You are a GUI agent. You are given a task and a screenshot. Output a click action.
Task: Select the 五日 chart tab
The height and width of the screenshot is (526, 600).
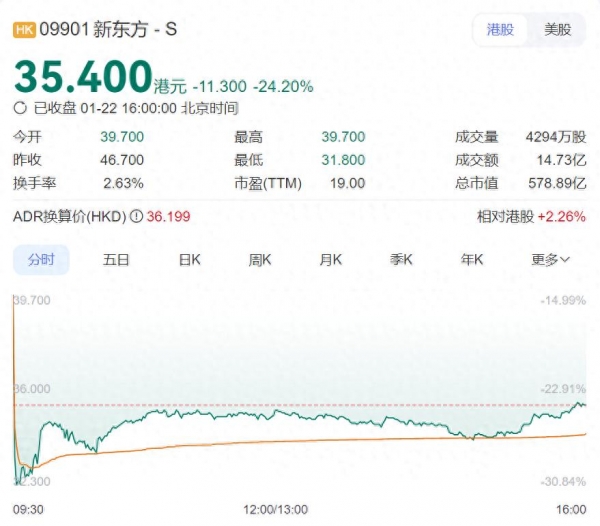pyautogui.click(x=116, y=260)
